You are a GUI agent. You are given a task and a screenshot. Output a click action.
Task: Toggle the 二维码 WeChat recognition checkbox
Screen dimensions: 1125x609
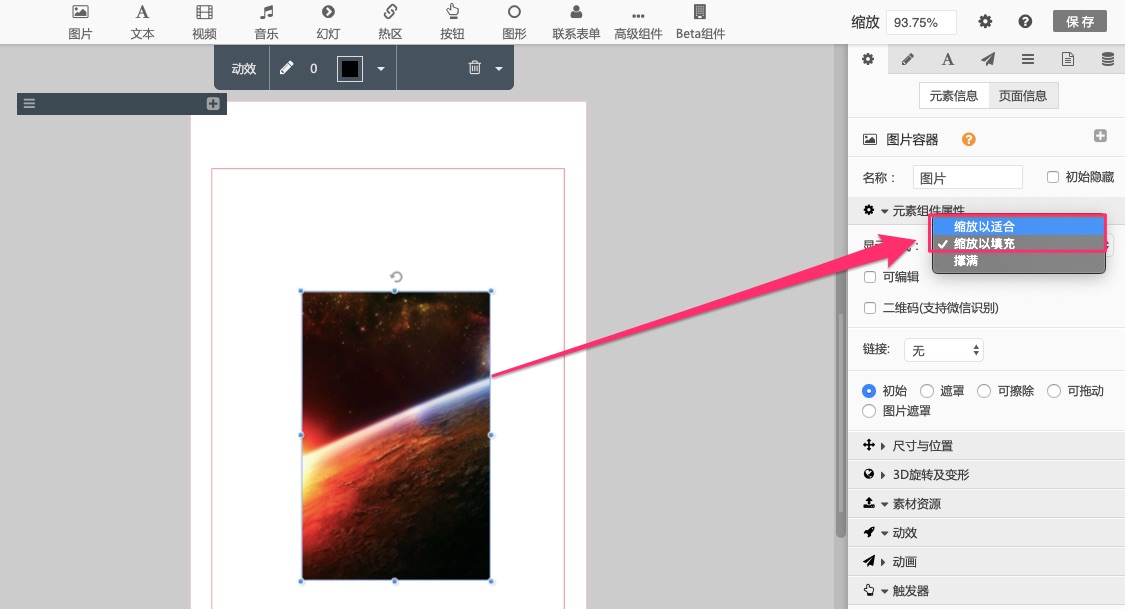tap(870, 308)
